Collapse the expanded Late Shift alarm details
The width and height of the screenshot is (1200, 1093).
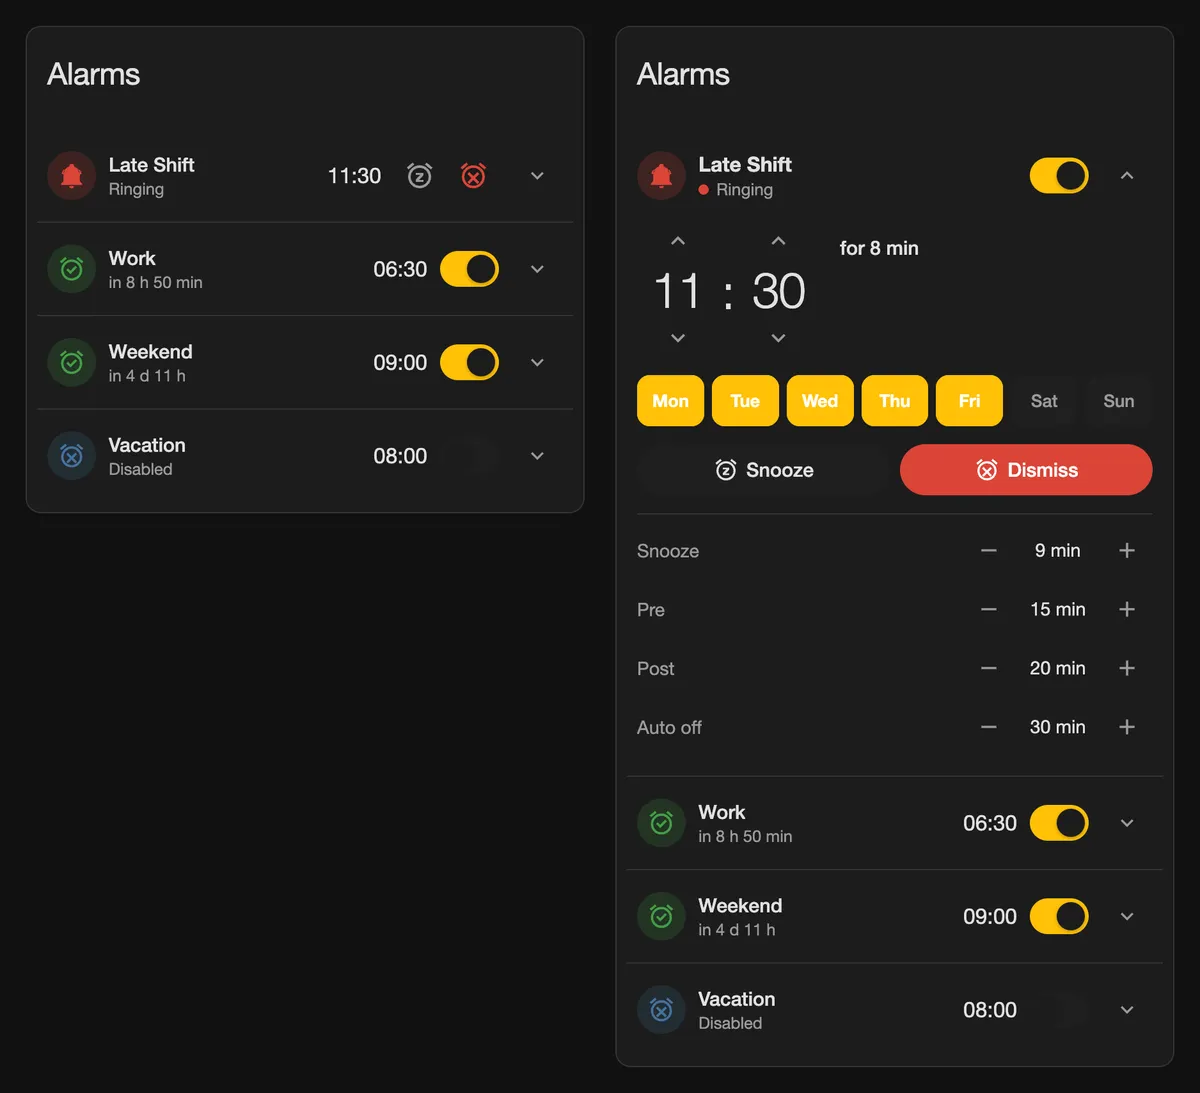1127,176
